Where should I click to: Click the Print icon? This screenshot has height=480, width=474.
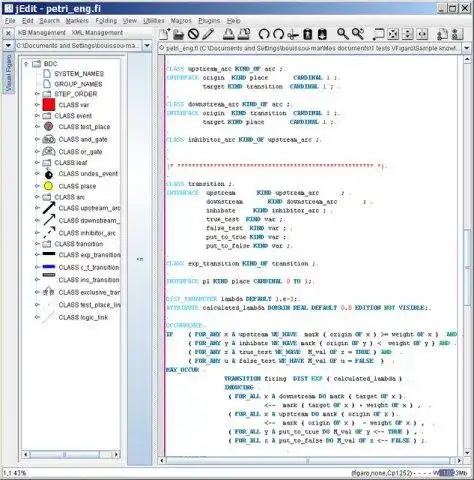(x=228, y=34)
